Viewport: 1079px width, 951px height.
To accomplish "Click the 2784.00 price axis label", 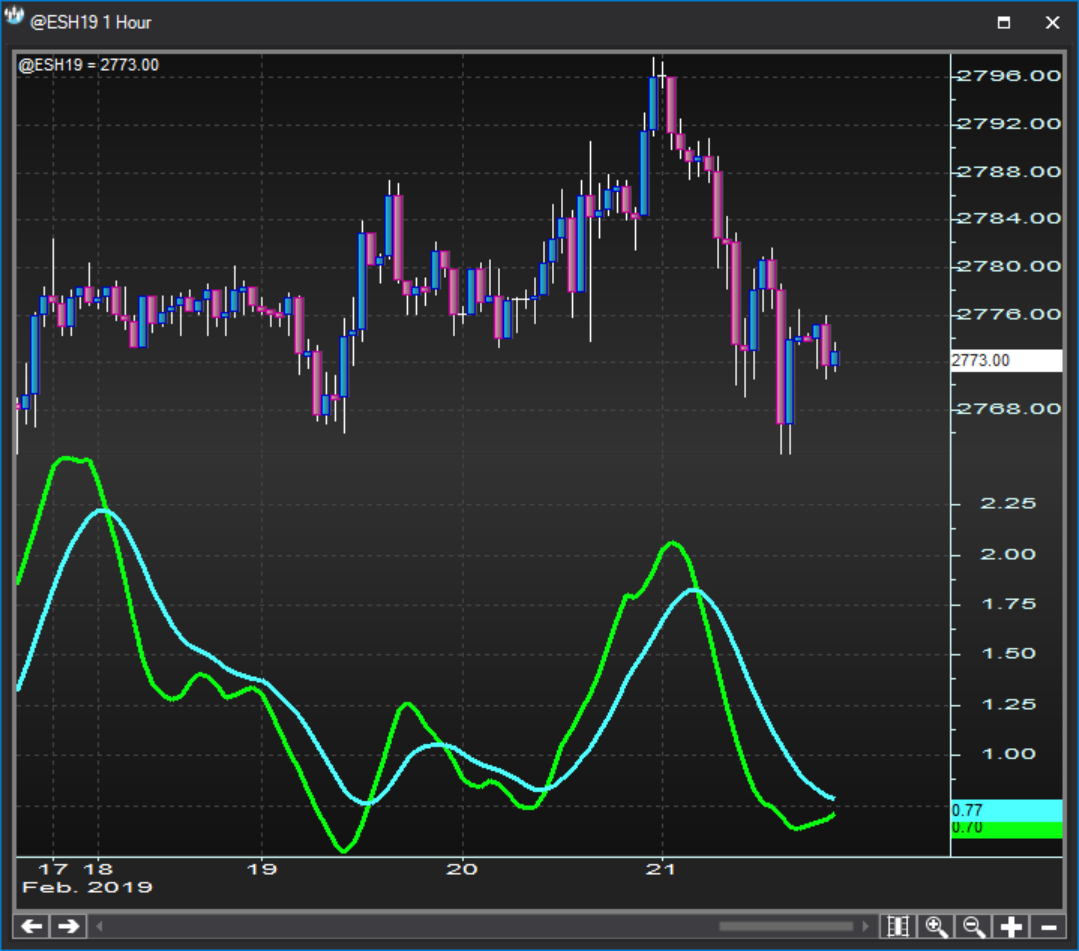I will (1009, 218).
